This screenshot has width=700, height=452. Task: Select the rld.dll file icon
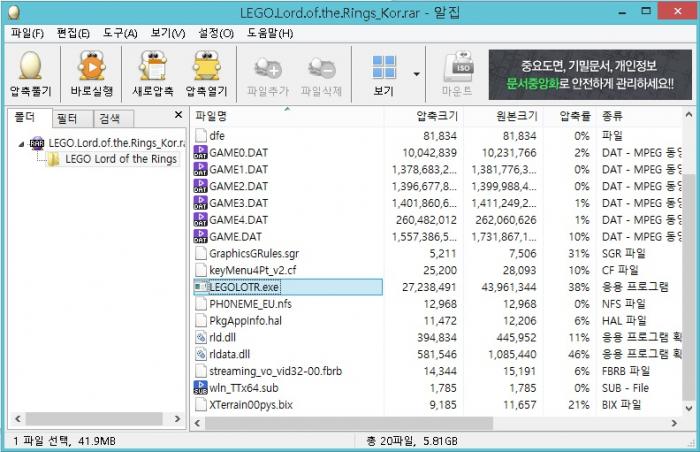click(201, 337)
